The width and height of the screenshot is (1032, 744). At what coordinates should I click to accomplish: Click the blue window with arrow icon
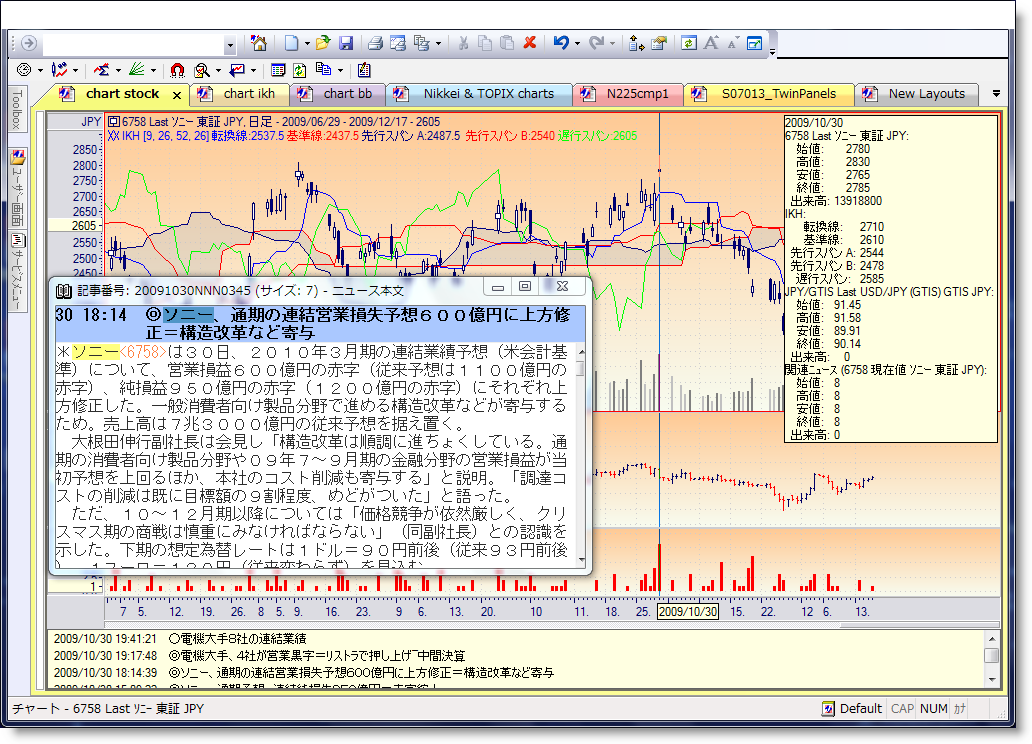point(754,43)
